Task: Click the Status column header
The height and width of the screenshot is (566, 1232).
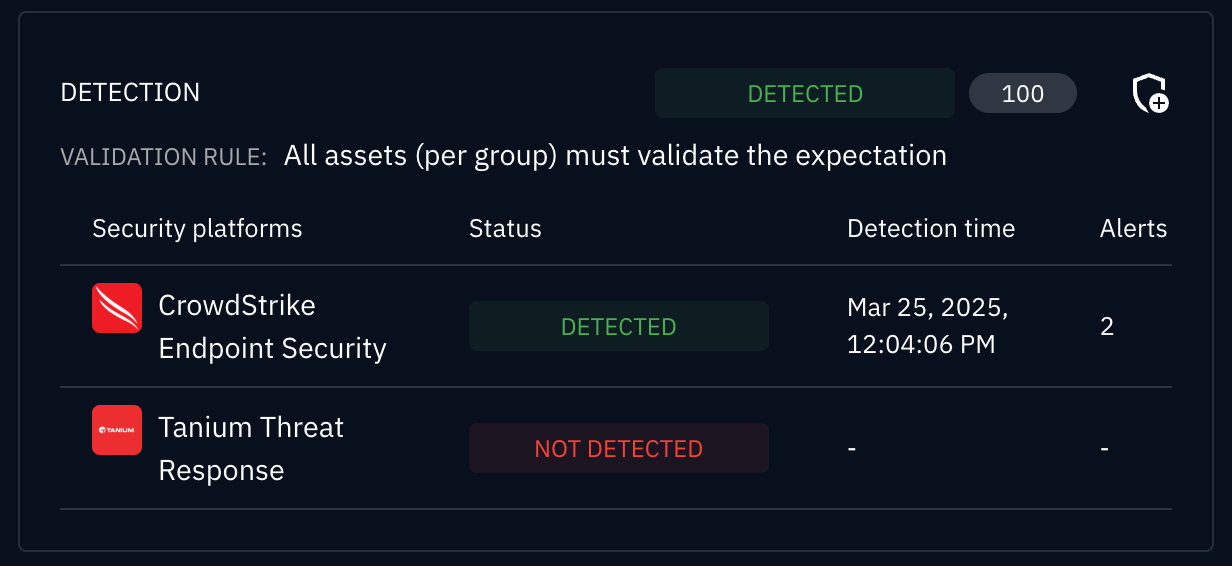Action: pyautogui.click(x=505, y=228)
